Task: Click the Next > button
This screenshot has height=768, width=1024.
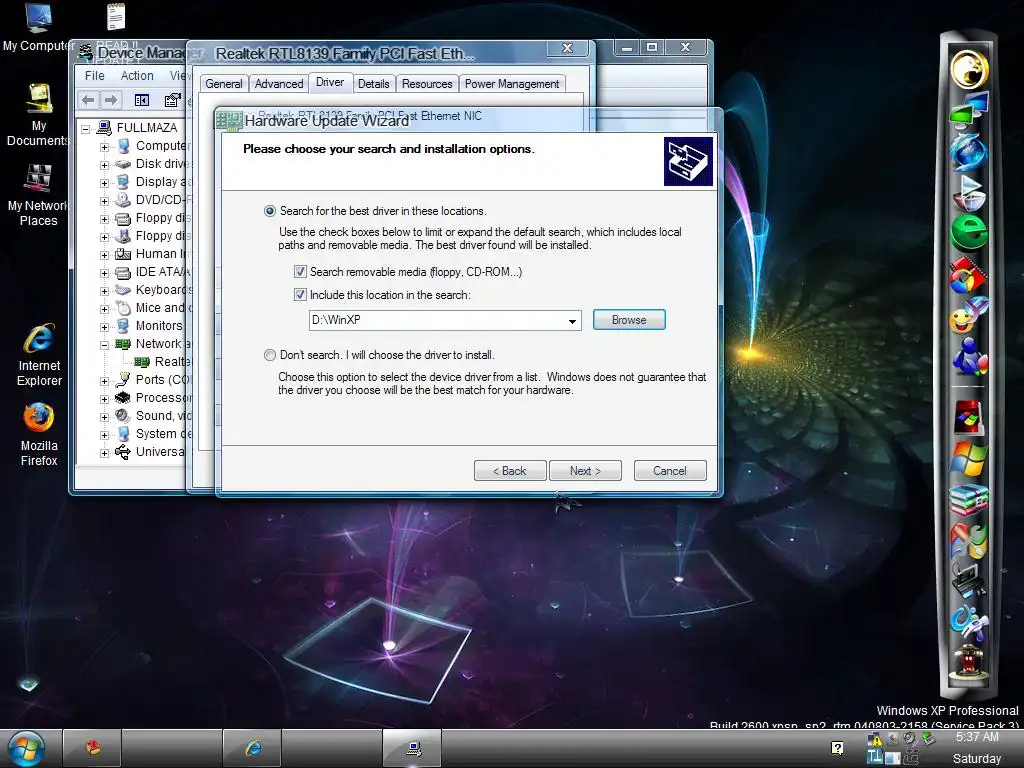Action: (x=585, y=471)
